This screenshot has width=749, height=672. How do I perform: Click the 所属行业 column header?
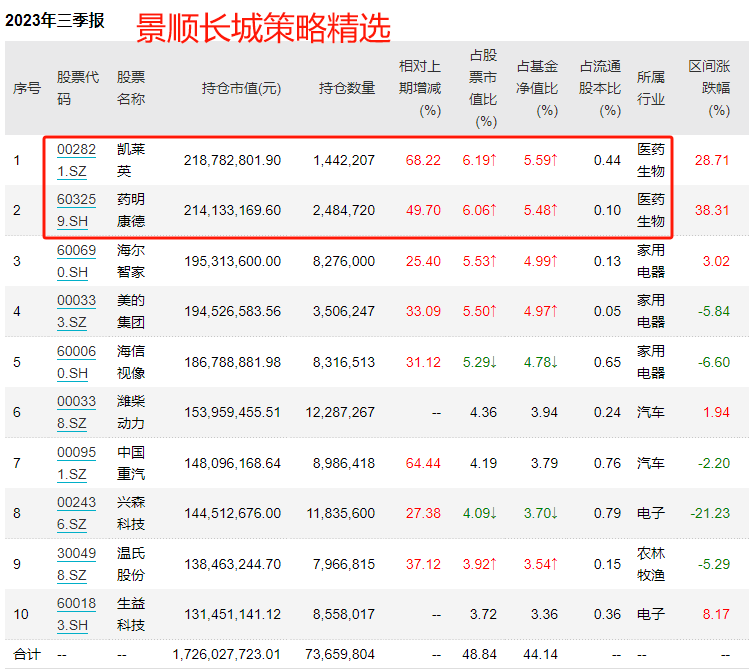(651, 88)
